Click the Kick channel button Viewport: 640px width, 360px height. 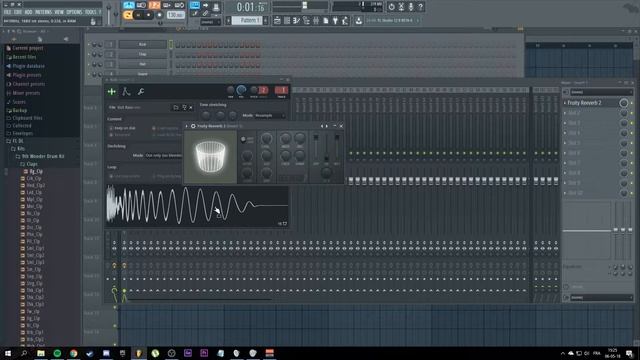pyautogui.click(x=142, y=44)
